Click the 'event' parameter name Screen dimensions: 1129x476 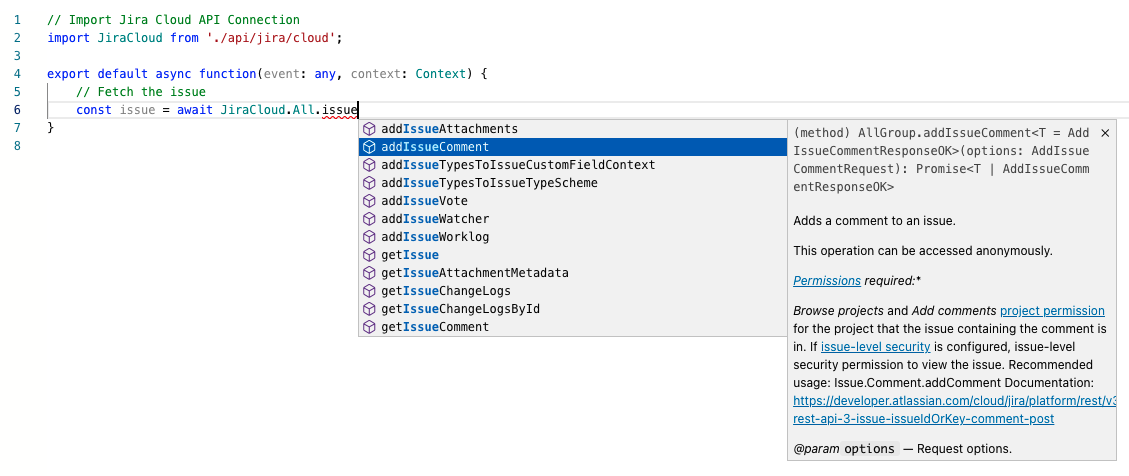click(x=282, y=74)
